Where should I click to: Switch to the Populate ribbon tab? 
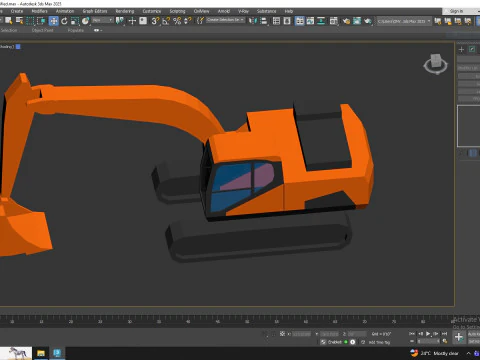tap(76, 30)
